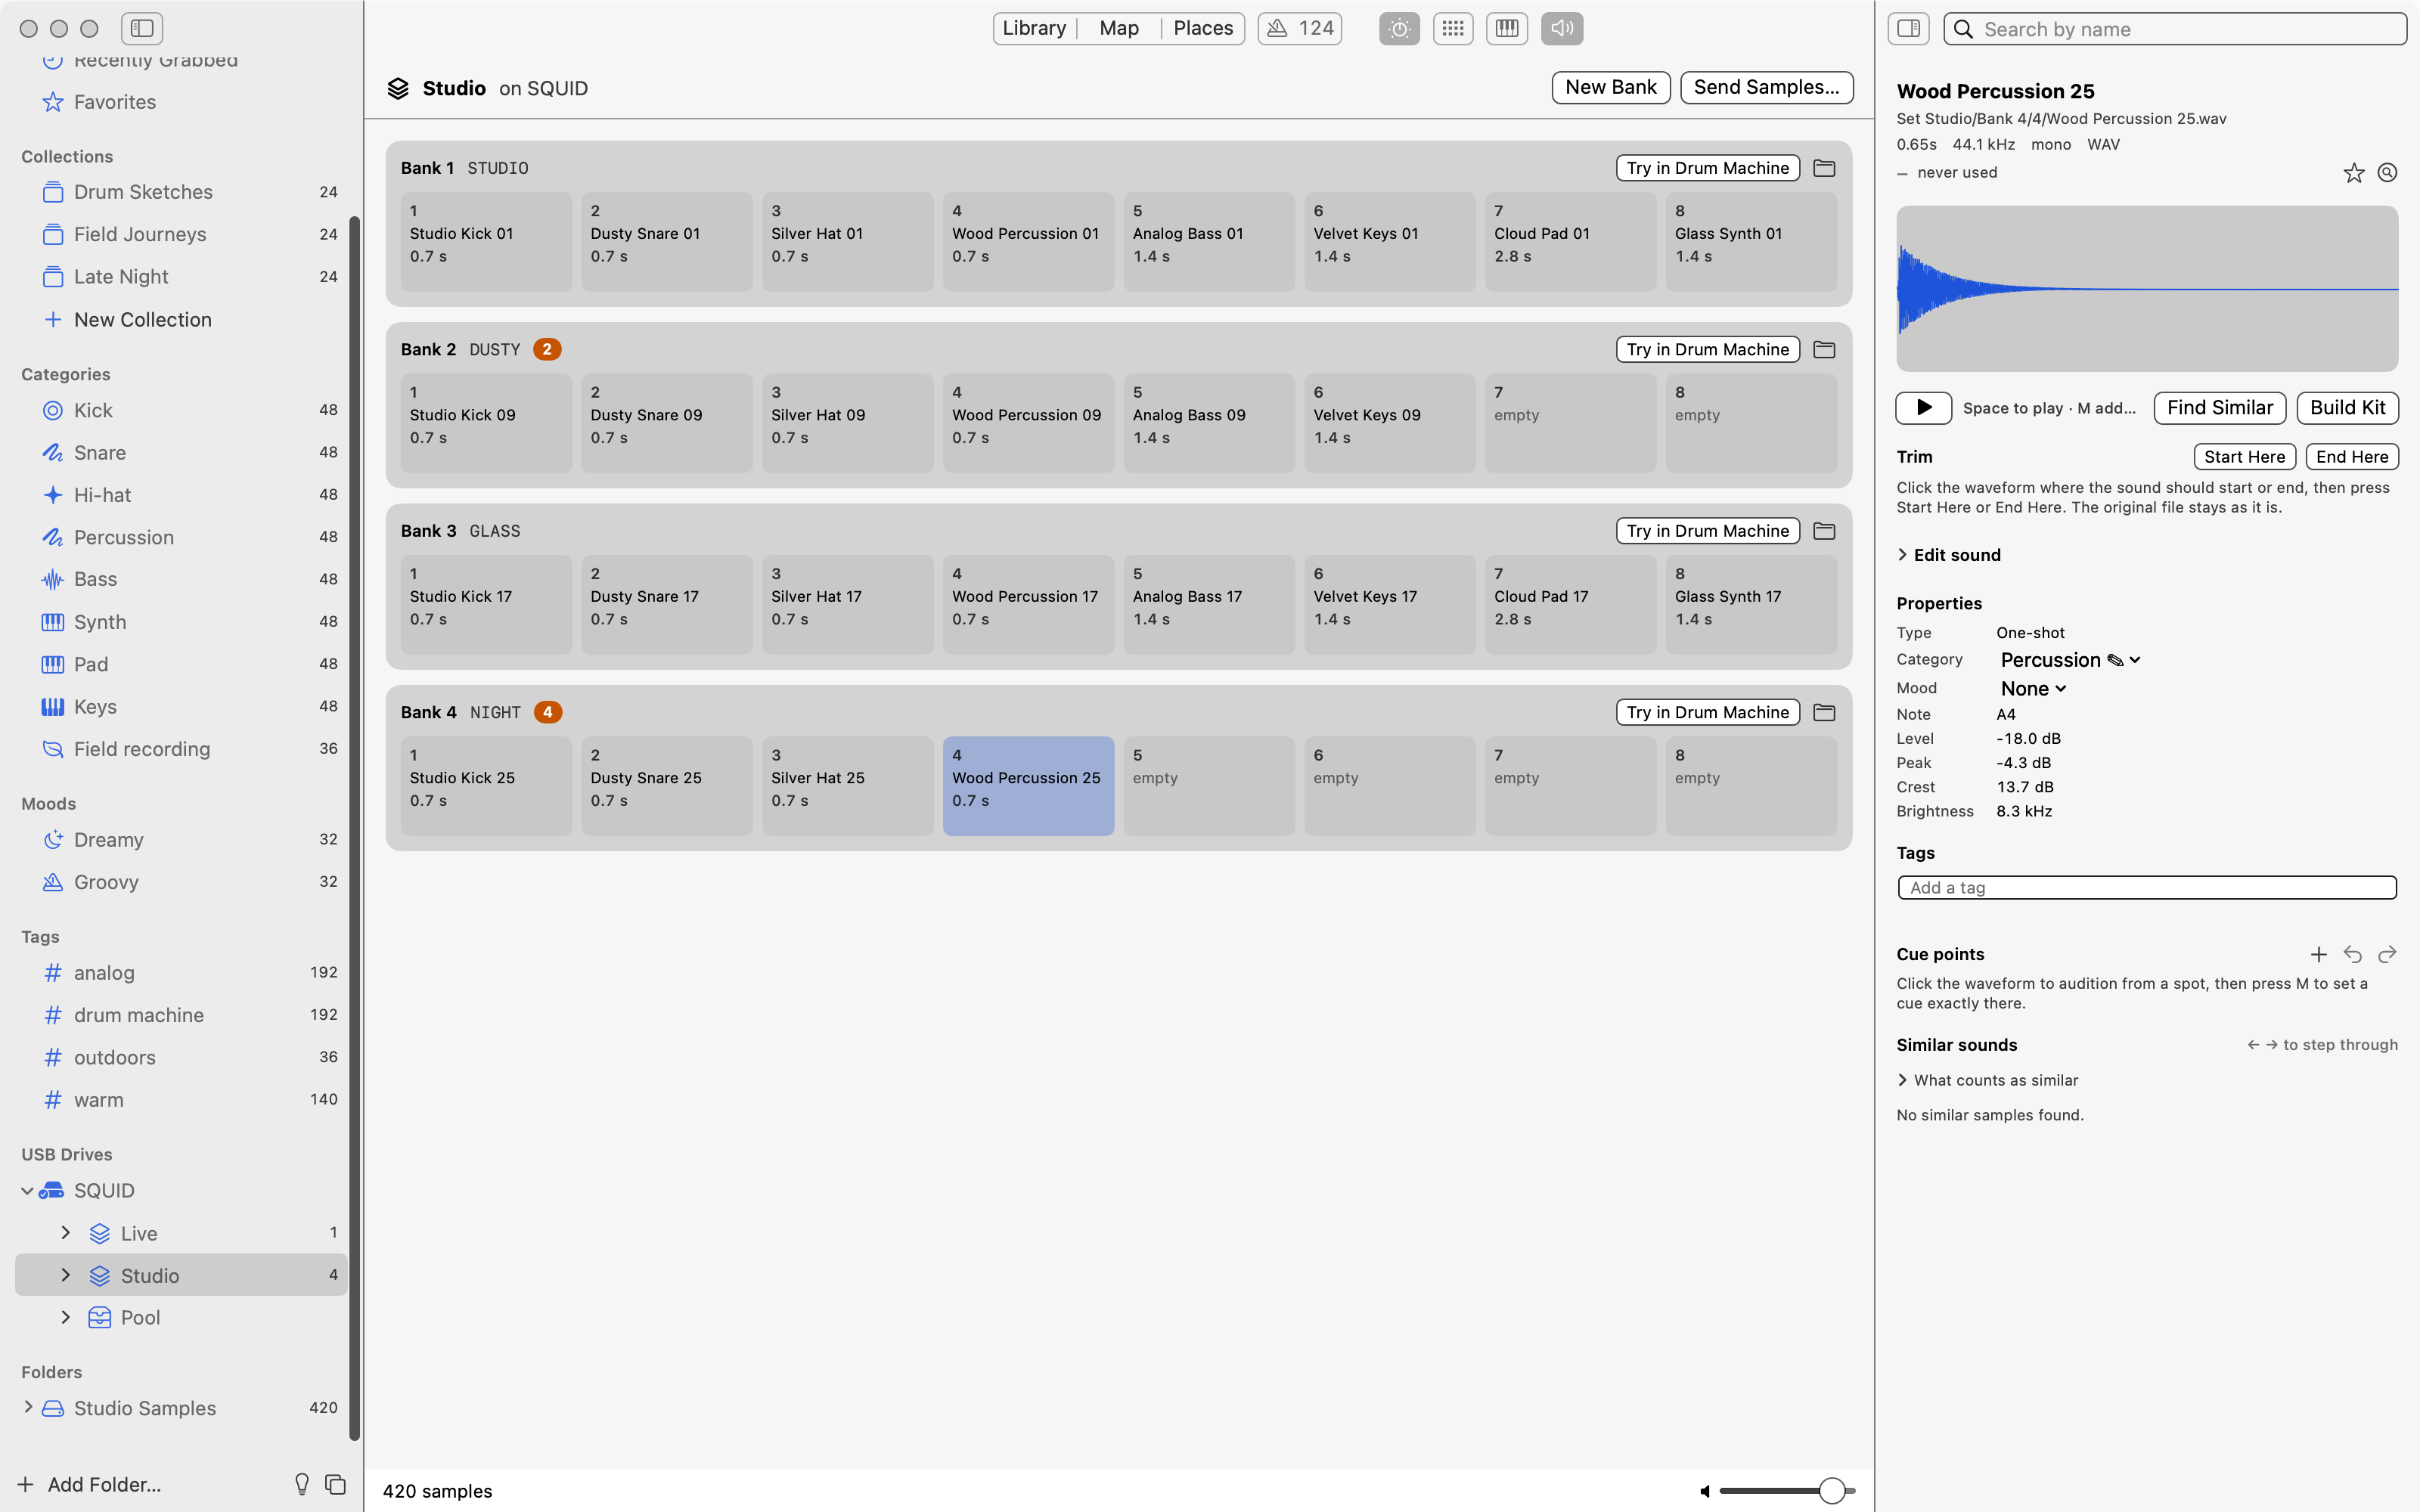Open the piano keyboard icon in toolbar
This screenshot has height=1512, width=2420.
coord(1507,28)
